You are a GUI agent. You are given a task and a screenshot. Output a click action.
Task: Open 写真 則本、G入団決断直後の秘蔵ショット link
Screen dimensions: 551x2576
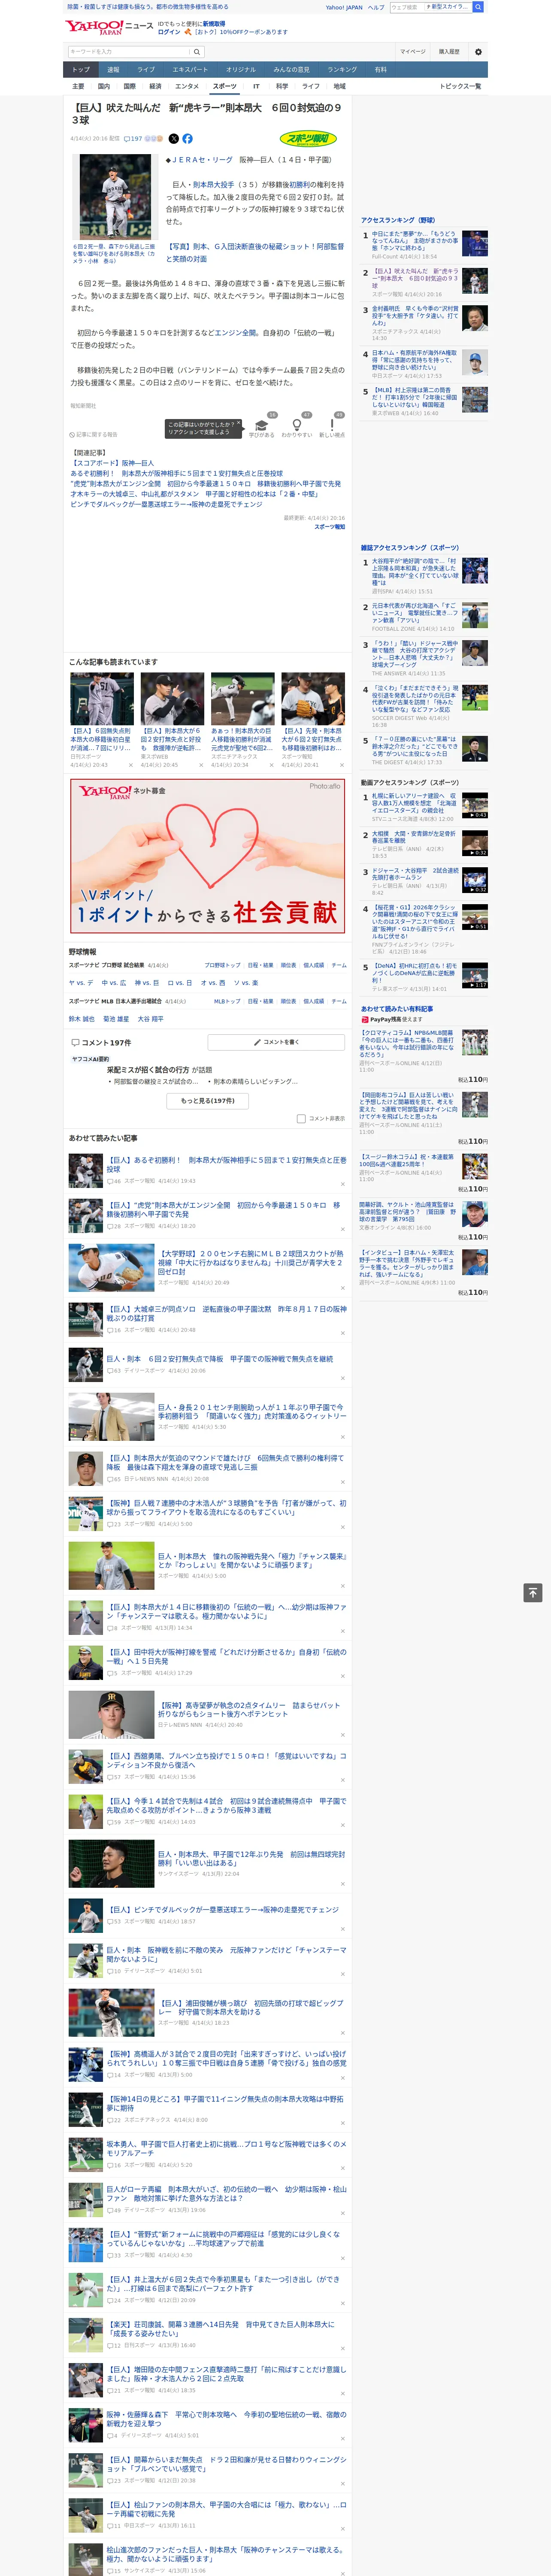(255, 253)
